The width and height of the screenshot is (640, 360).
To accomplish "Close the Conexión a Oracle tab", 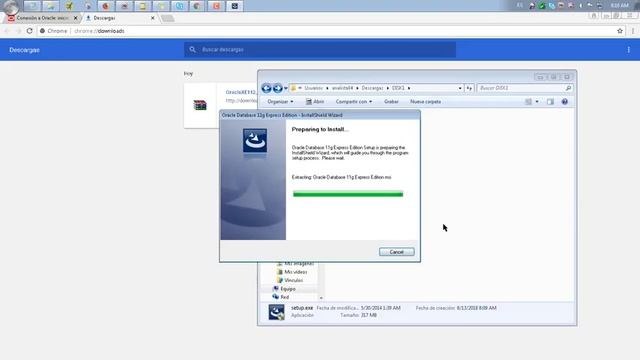I will [76, 18].
